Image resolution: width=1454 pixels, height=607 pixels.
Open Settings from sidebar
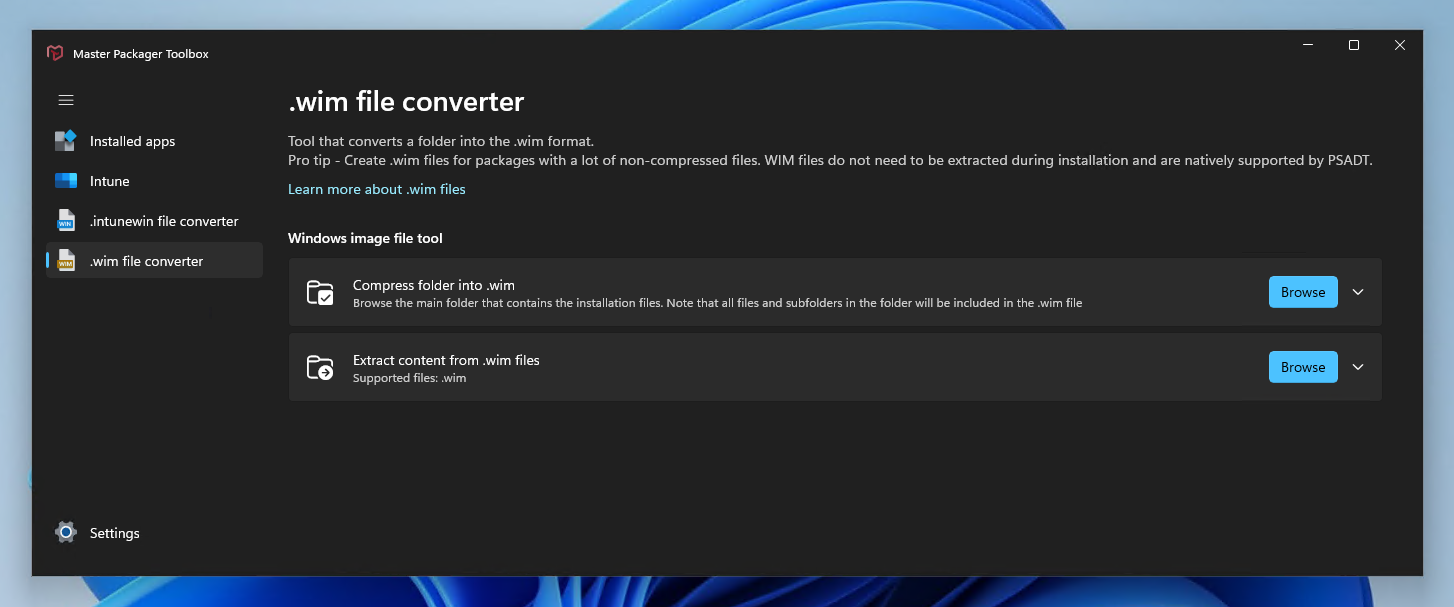[x=155, y=533]
